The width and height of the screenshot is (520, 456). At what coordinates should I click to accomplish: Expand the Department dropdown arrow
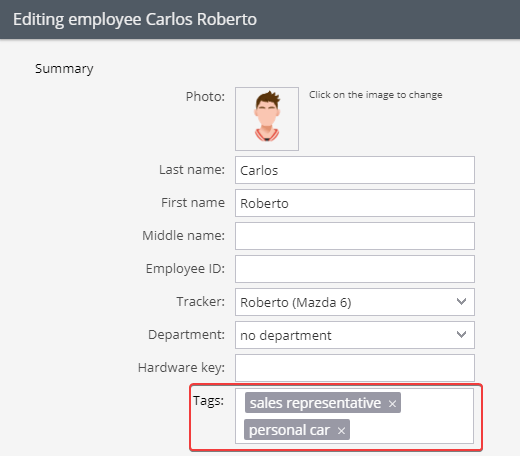click(x=461, y=335)
